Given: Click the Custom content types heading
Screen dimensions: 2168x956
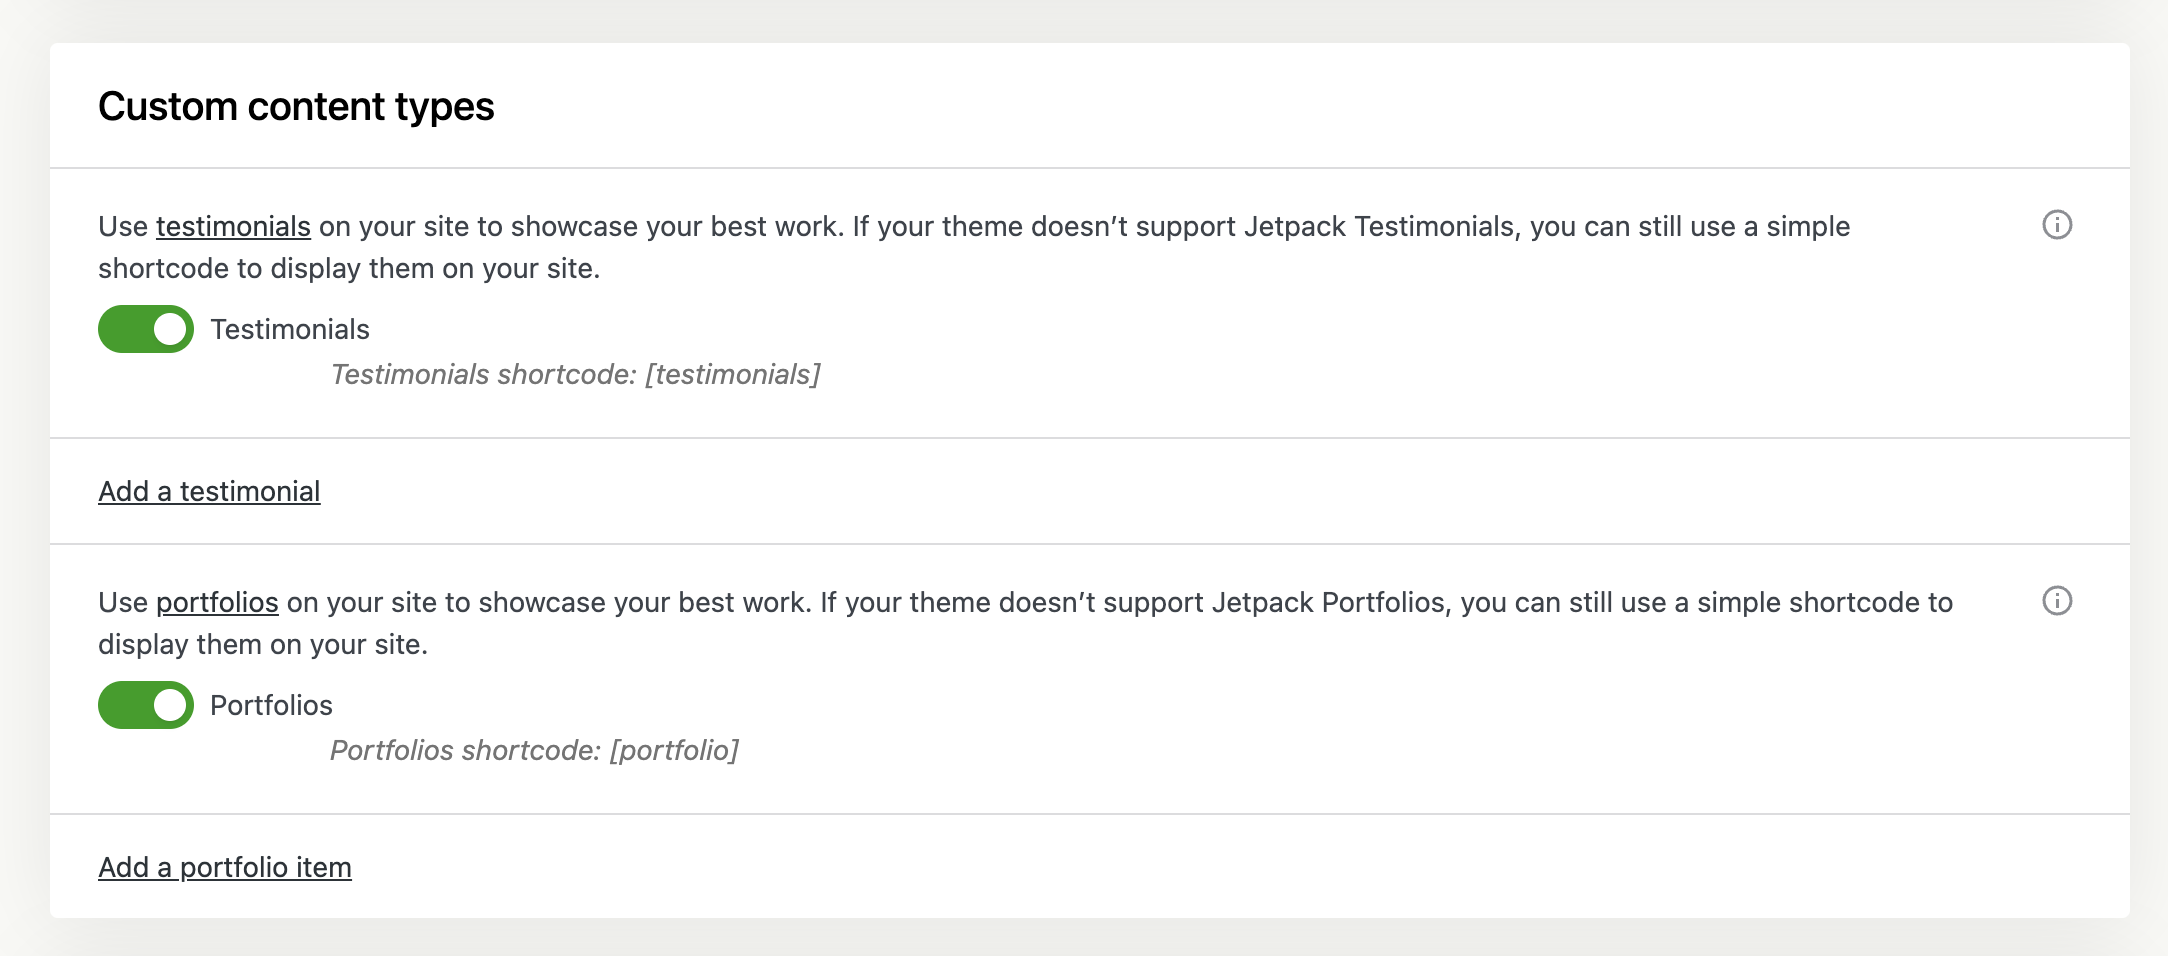Looking at the screenshot, I should click(296, 107).
